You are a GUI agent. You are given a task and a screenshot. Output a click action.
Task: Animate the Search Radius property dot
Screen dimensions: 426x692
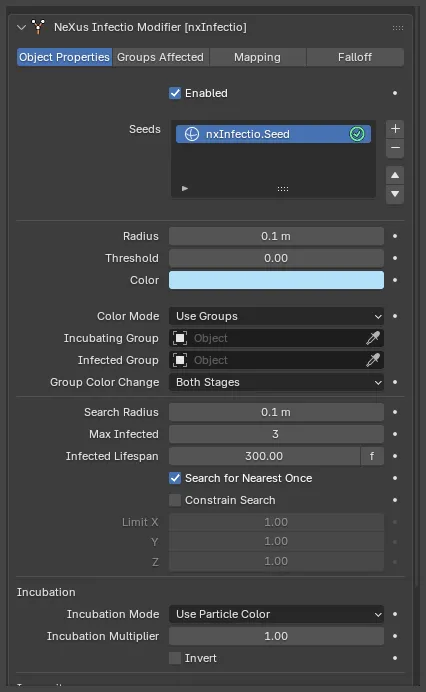395,412
